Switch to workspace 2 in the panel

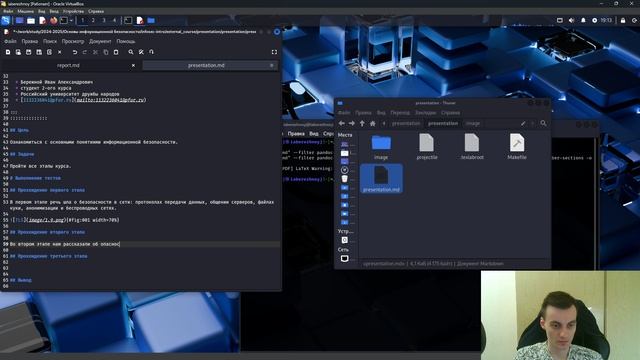(93, 20)
